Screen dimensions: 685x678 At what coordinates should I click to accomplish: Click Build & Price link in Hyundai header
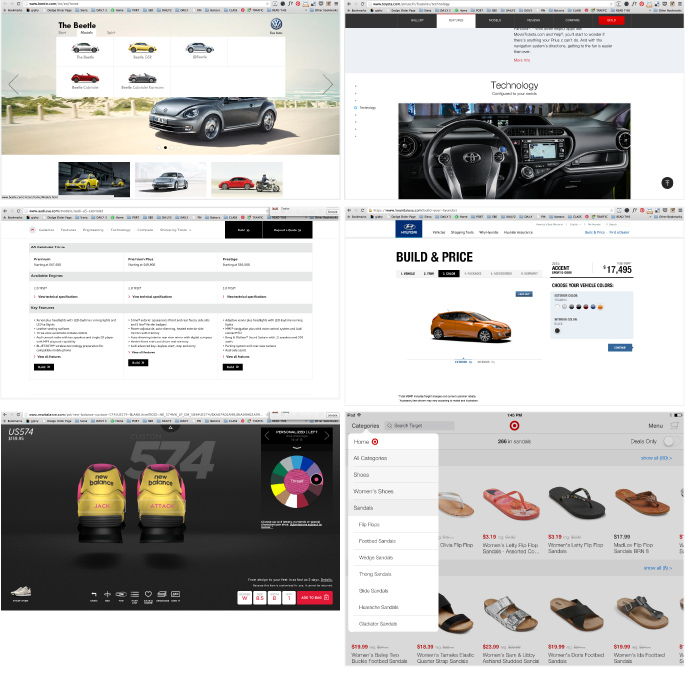595,232
